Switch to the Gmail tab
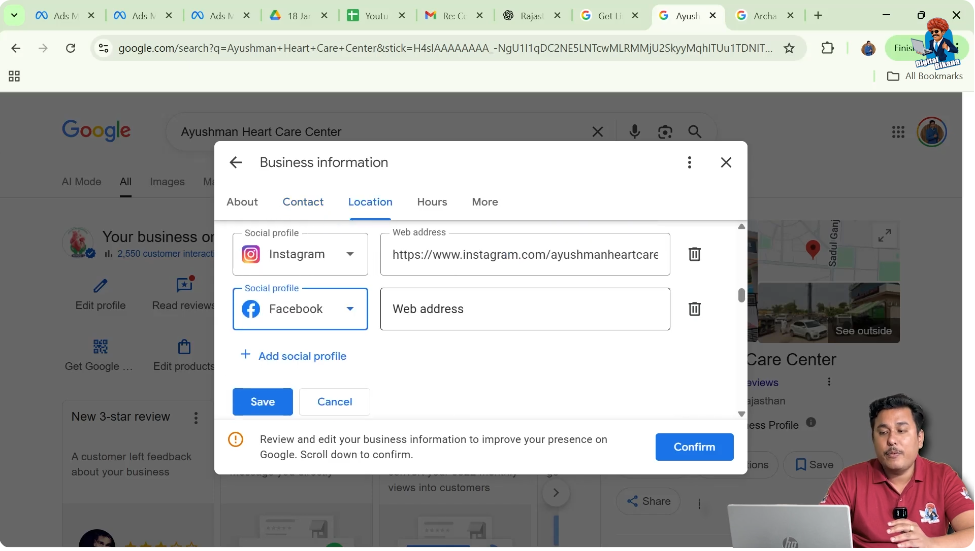 [454, 16]
